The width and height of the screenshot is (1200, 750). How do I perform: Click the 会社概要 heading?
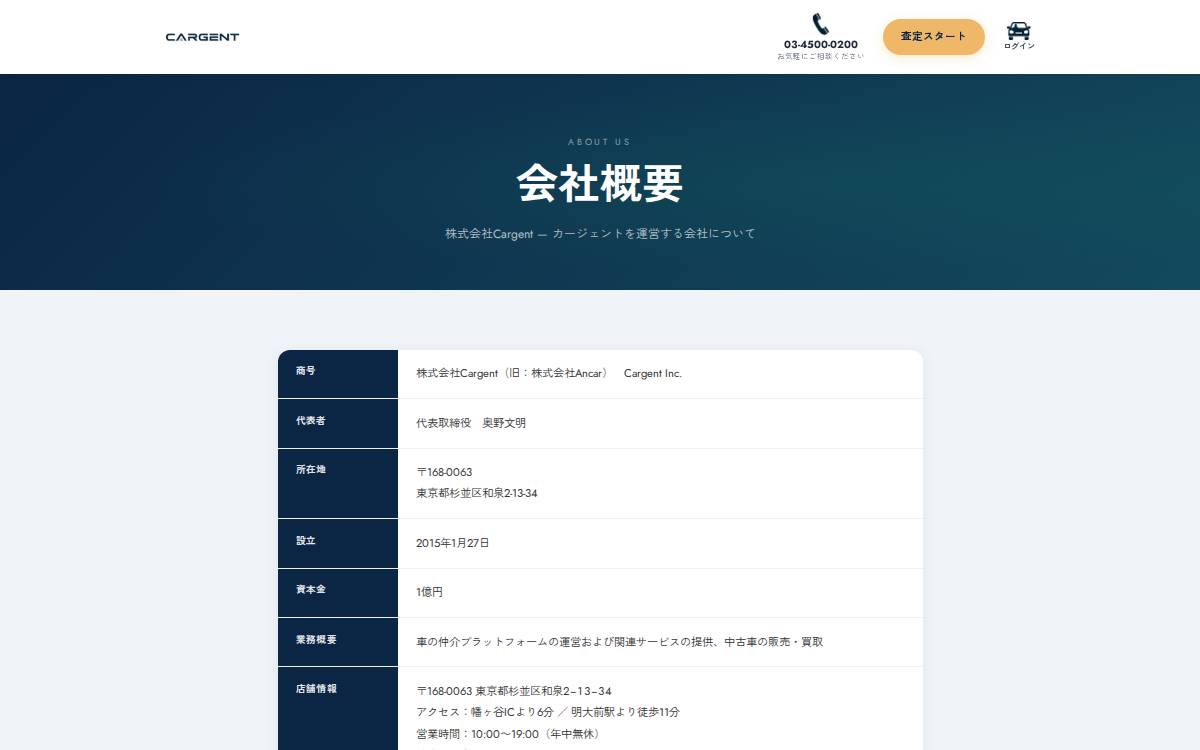(x=600, y=184)
